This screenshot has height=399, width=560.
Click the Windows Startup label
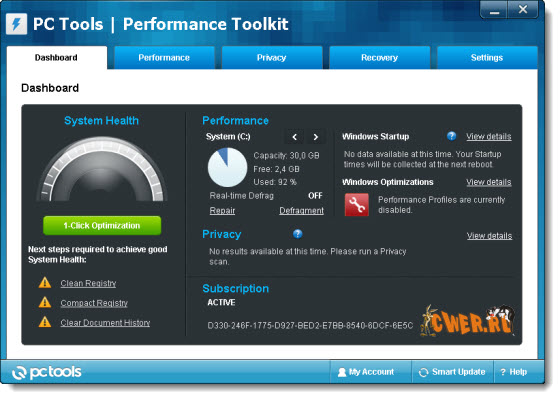coord(376,136)
